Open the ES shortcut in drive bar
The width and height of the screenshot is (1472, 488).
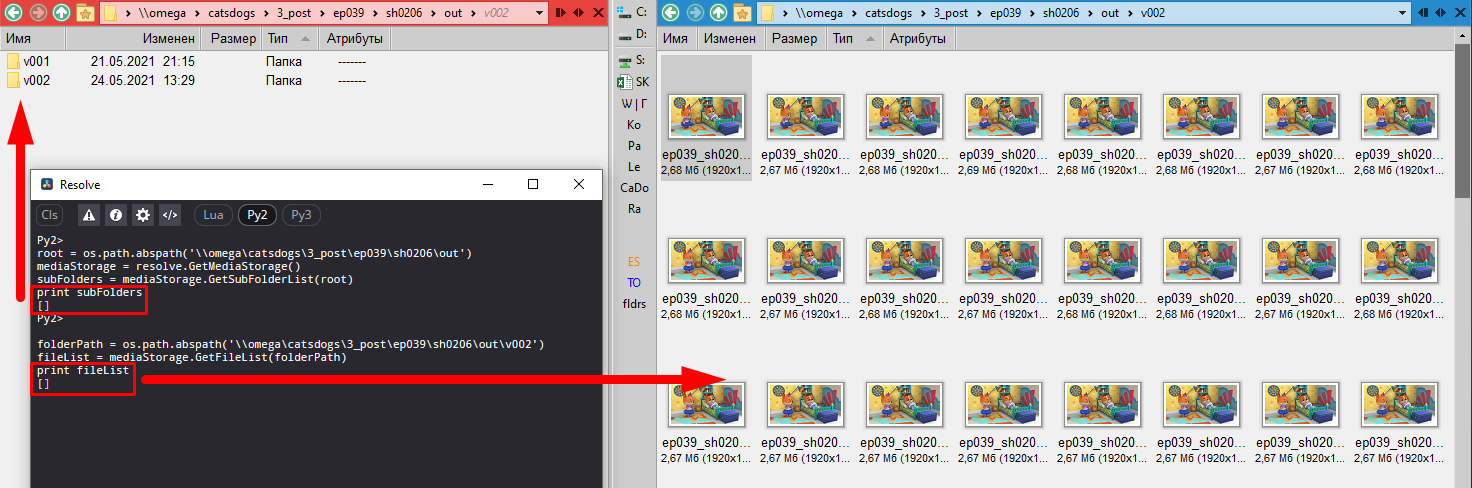[634, 261]
